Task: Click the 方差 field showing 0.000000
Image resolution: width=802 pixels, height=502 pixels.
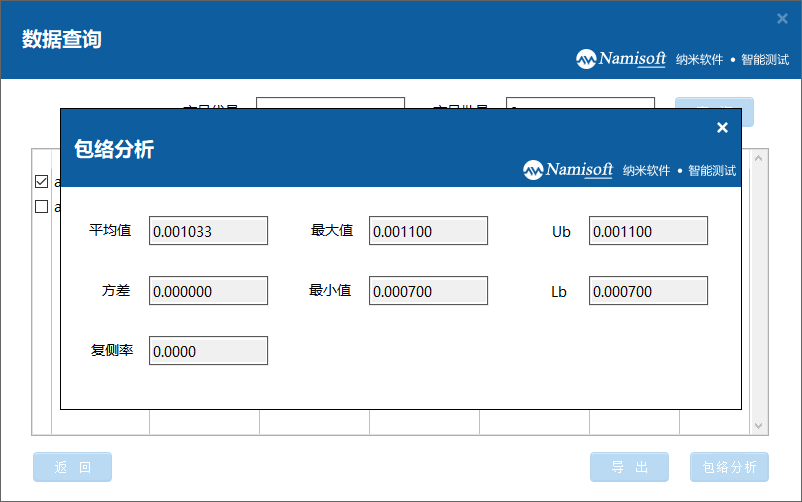Action: pos(208,291)
